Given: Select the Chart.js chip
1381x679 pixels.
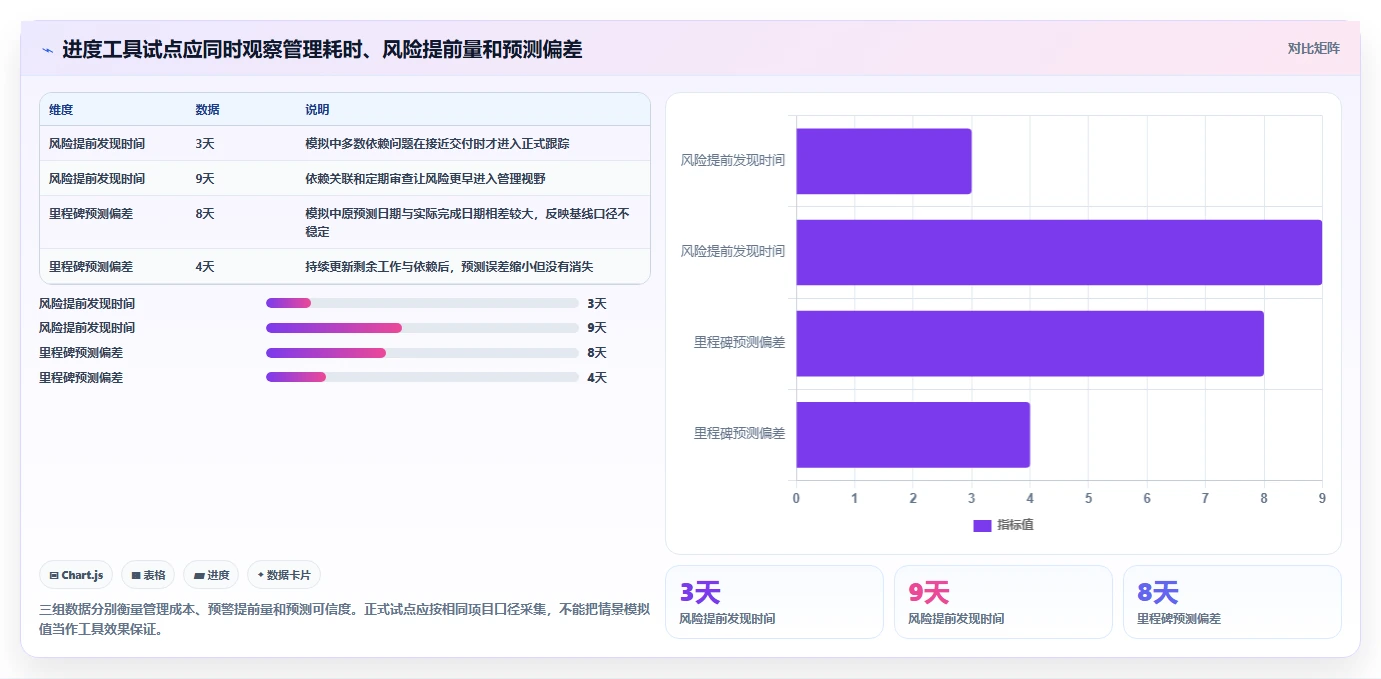Looking at the screenshot, I should (76, 575).
